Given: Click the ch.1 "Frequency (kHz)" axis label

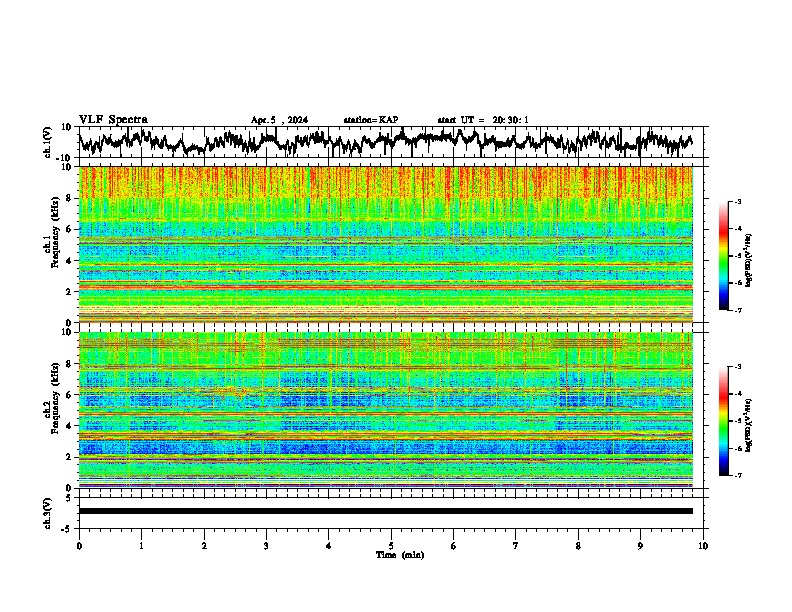Looking at the screenshot, I should (x=55, y=233).
